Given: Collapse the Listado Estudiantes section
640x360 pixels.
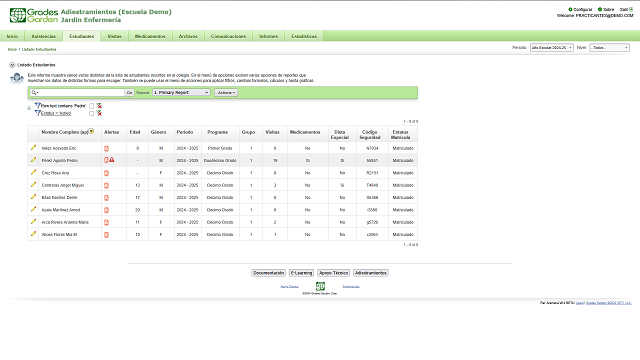Looking at the screenshot, I should pyautogui.click(x=12, y=65).
